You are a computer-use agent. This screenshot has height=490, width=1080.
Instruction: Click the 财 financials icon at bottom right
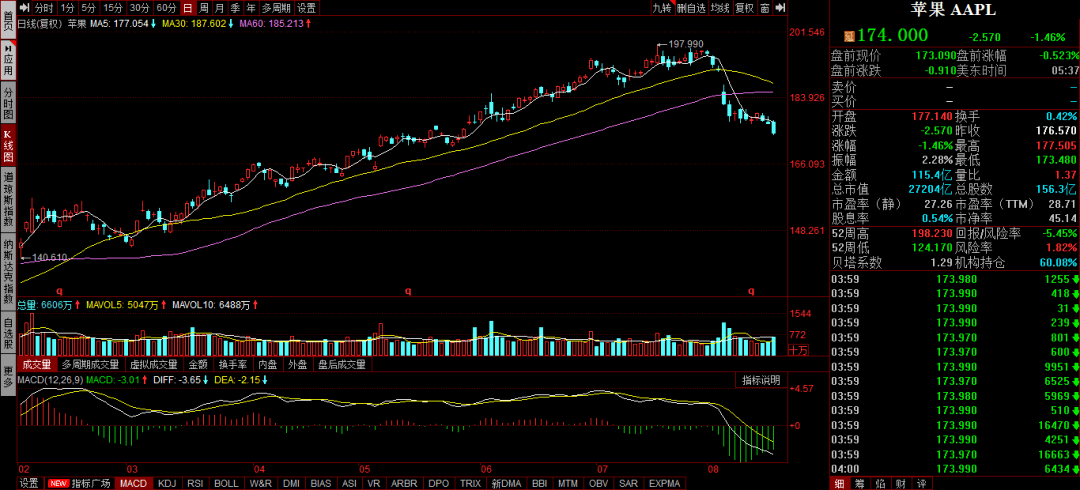pos(901,483)
